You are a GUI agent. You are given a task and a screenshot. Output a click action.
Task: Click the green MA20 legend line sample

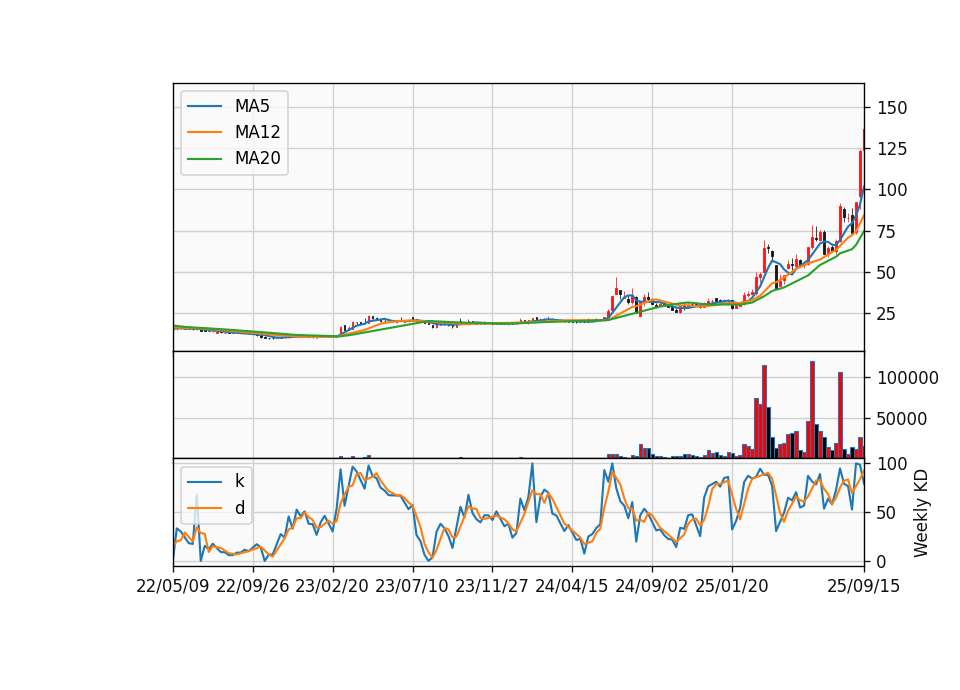pyautogui.click(x=204, y=159)
